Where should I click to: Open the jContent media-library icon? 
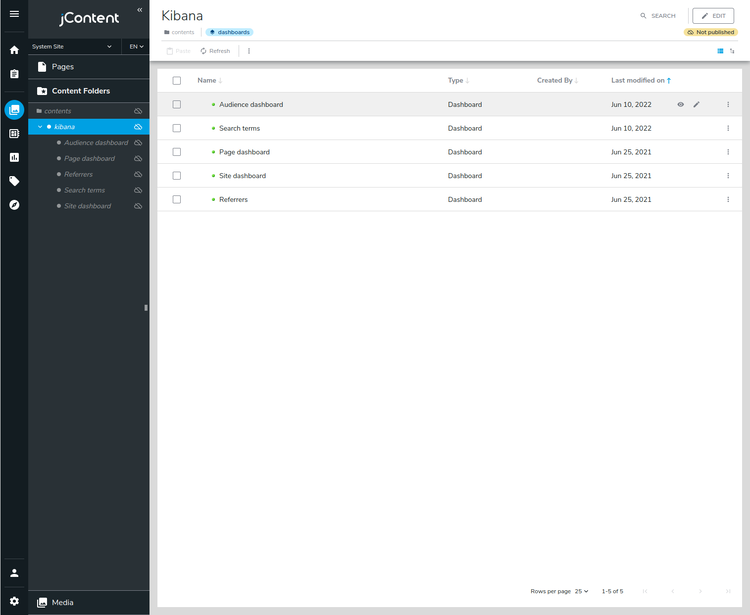(14, 110)
